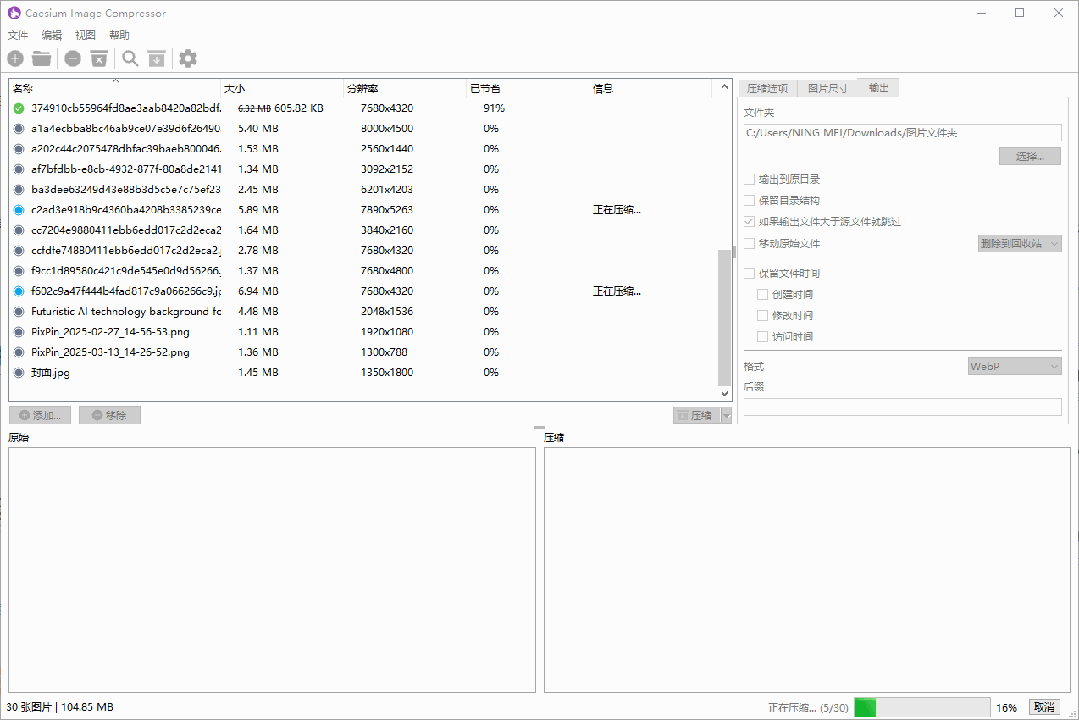Viewport: 1079px width, 720px height.
Task: Click green check status icon of first file
Action: tap(19, 108)
